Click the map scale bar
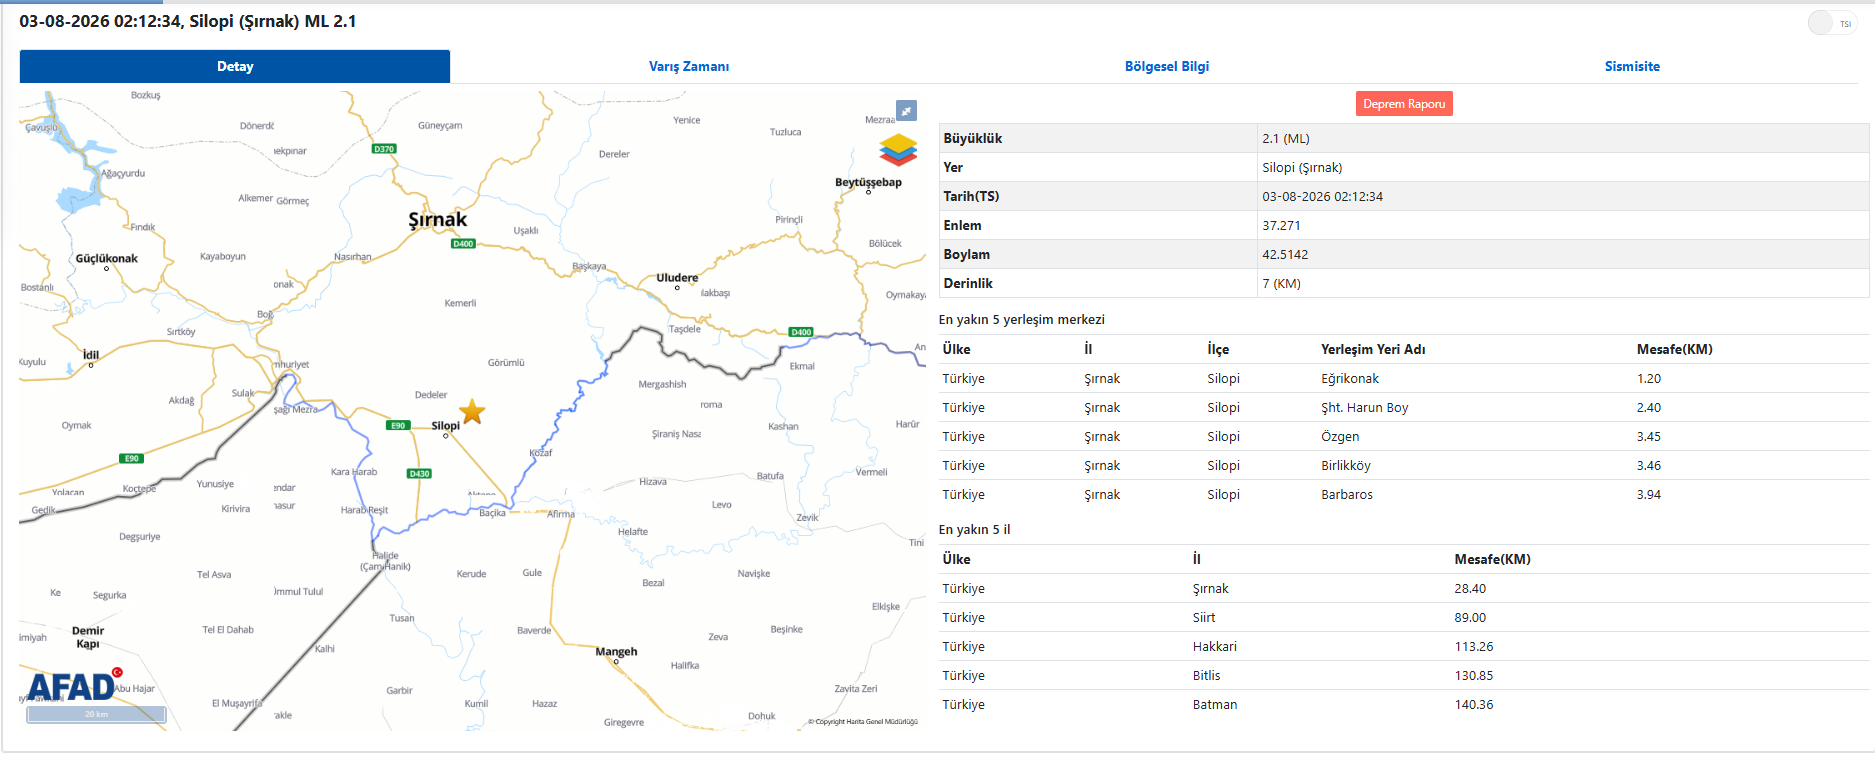1875x757 pixels. [96, 714]
